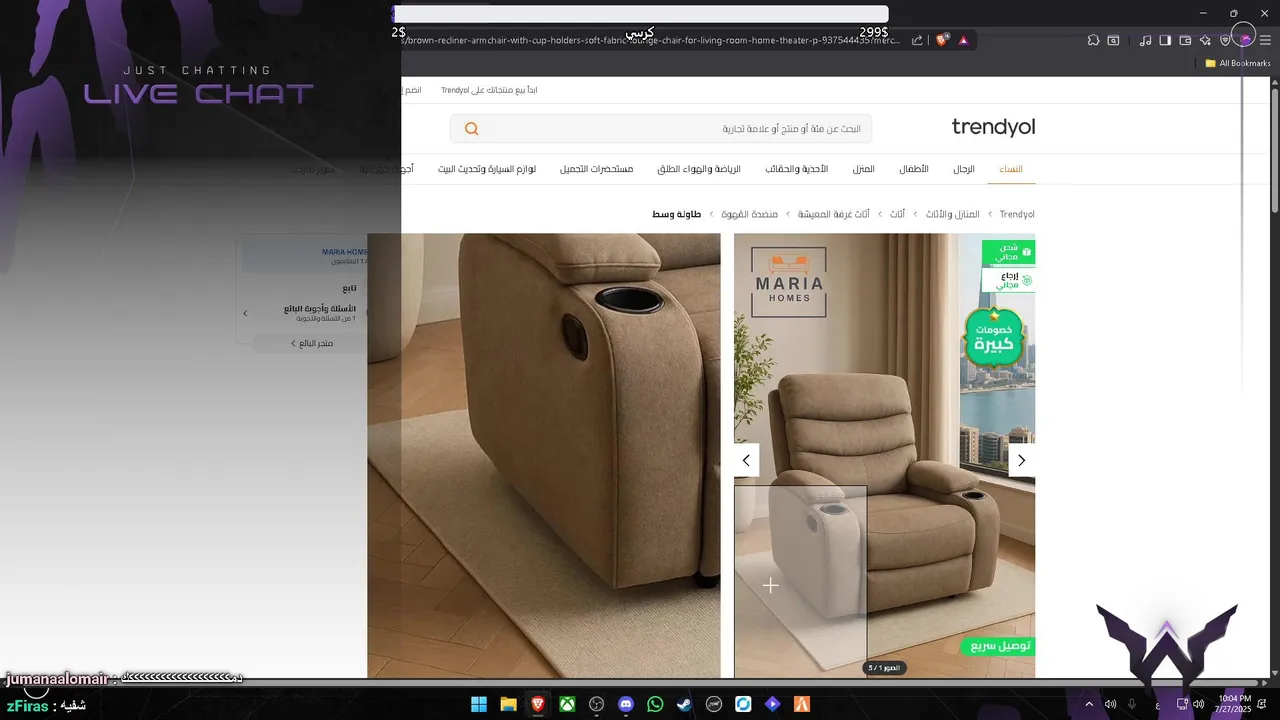
Task: Open the Brave hamburger menu
Action: 1265,40
